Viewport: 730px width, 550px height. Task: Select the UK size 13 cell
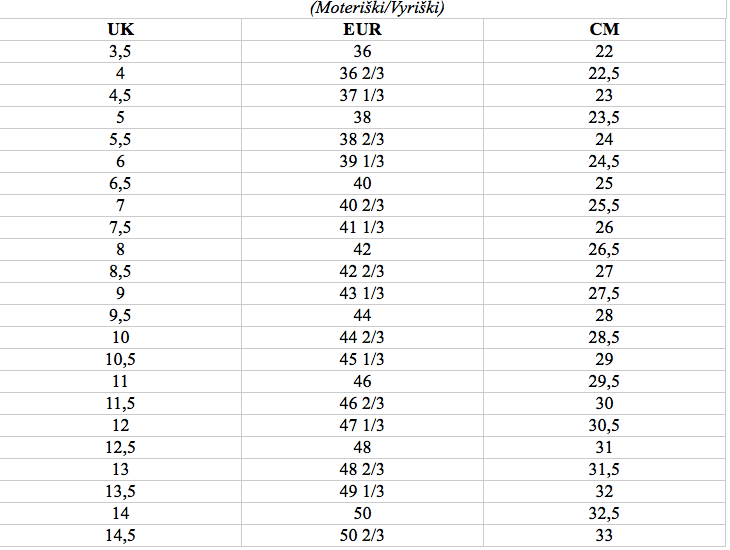pyautogui.click(x=121, y=469)
